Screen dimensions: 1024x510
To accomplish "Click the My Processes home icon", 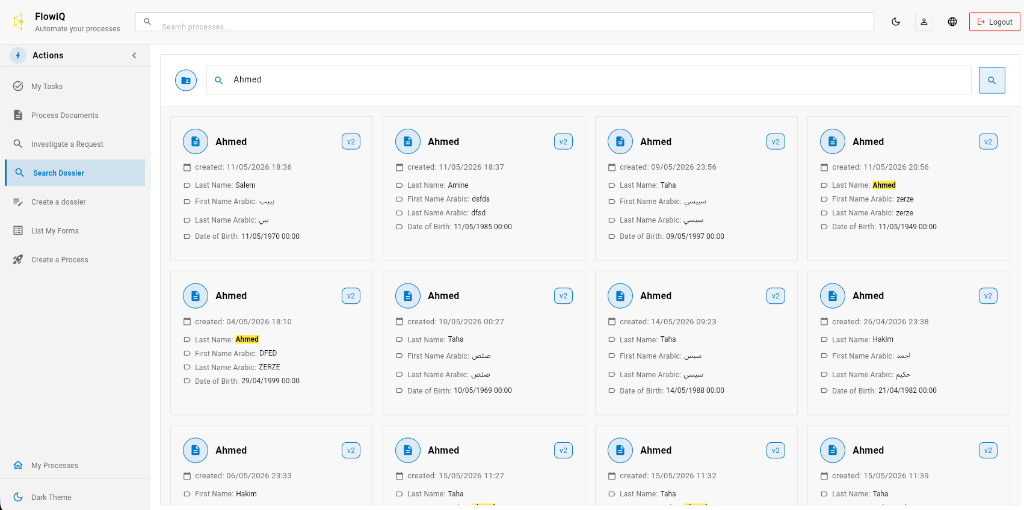I will (x=18, y=466).
